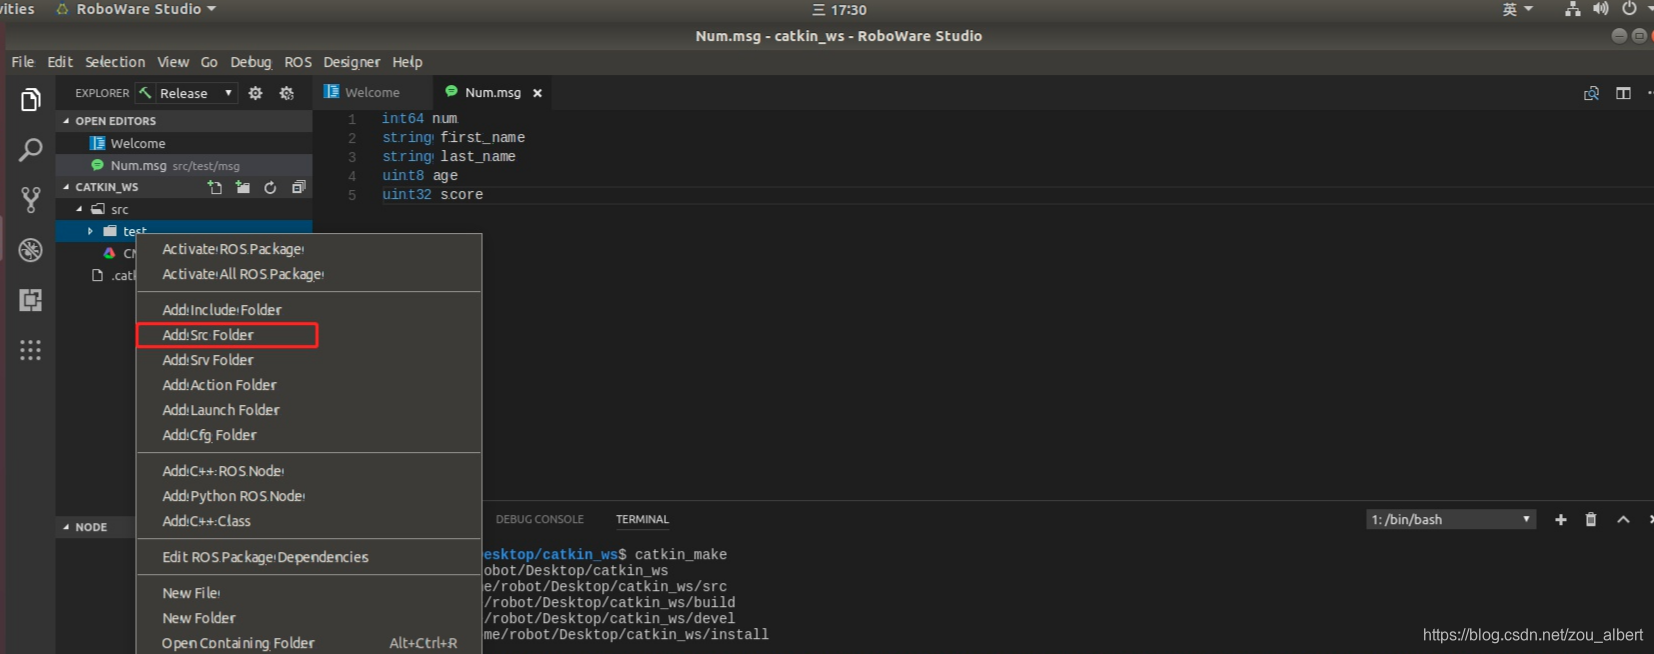The width and height of the screenshot is (1654, 654).
Task: Open the Extensions view in the activity bar
Action: tap(31, 300)
